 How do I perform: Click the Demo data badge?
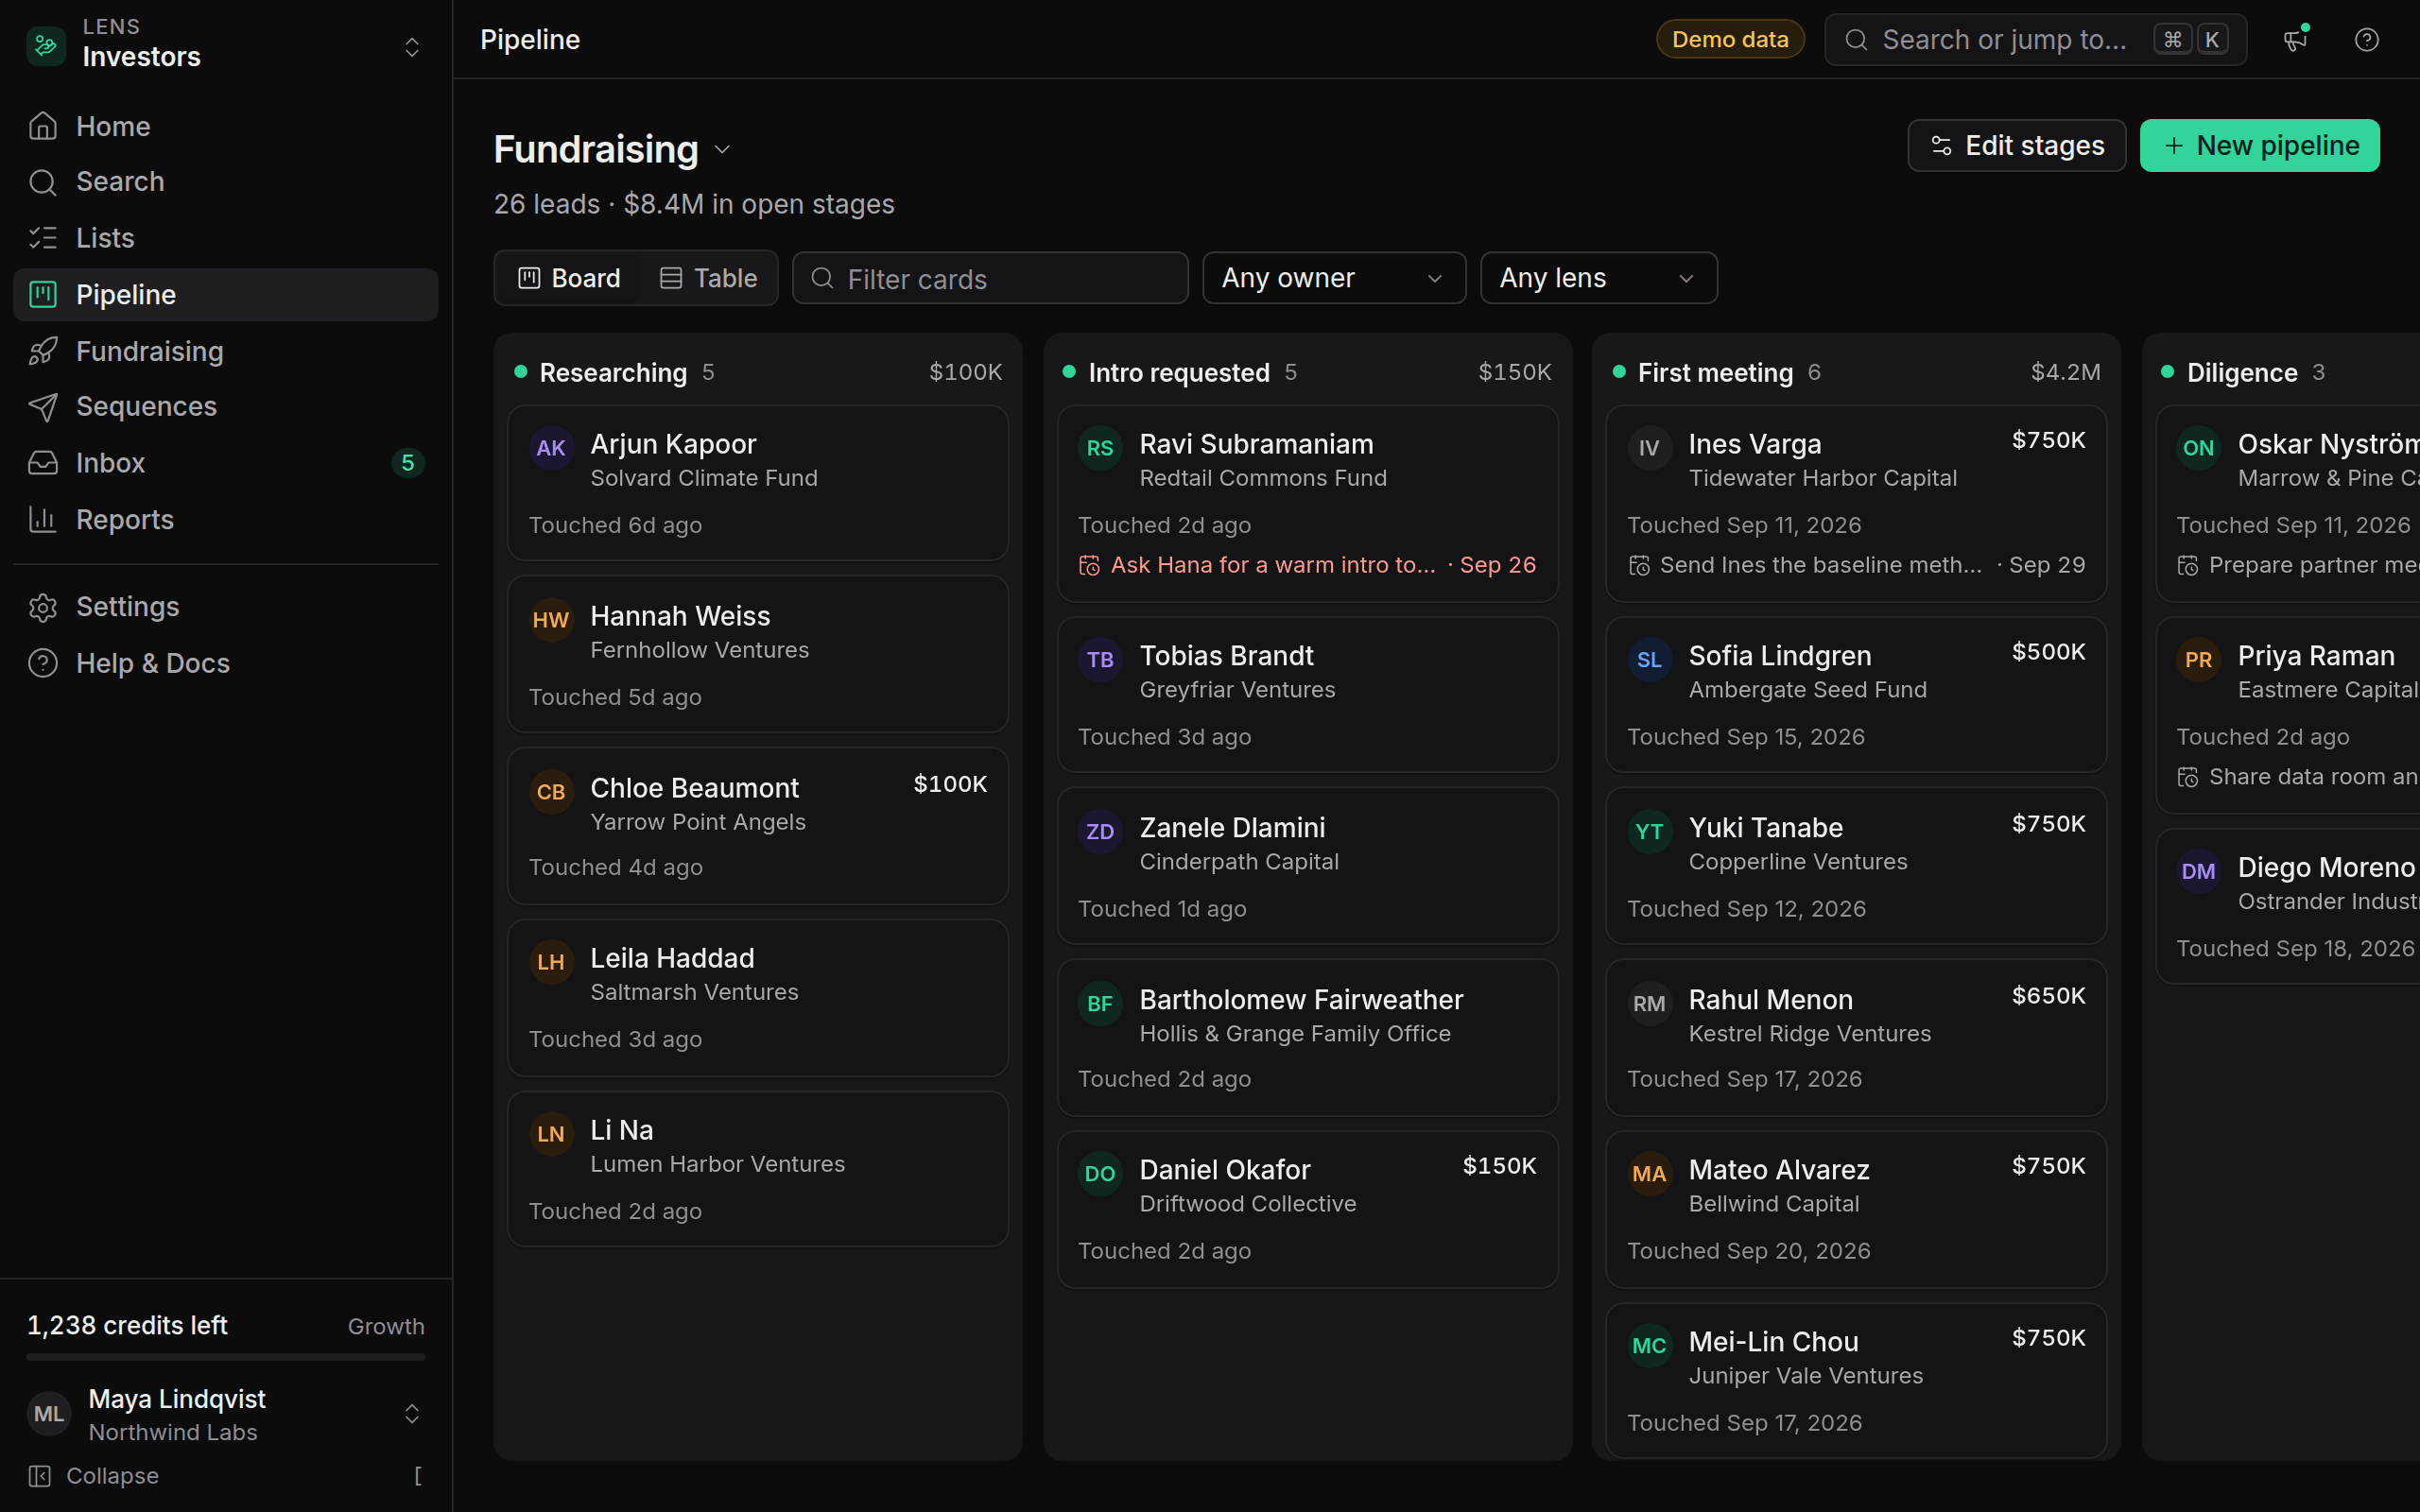1730,40
